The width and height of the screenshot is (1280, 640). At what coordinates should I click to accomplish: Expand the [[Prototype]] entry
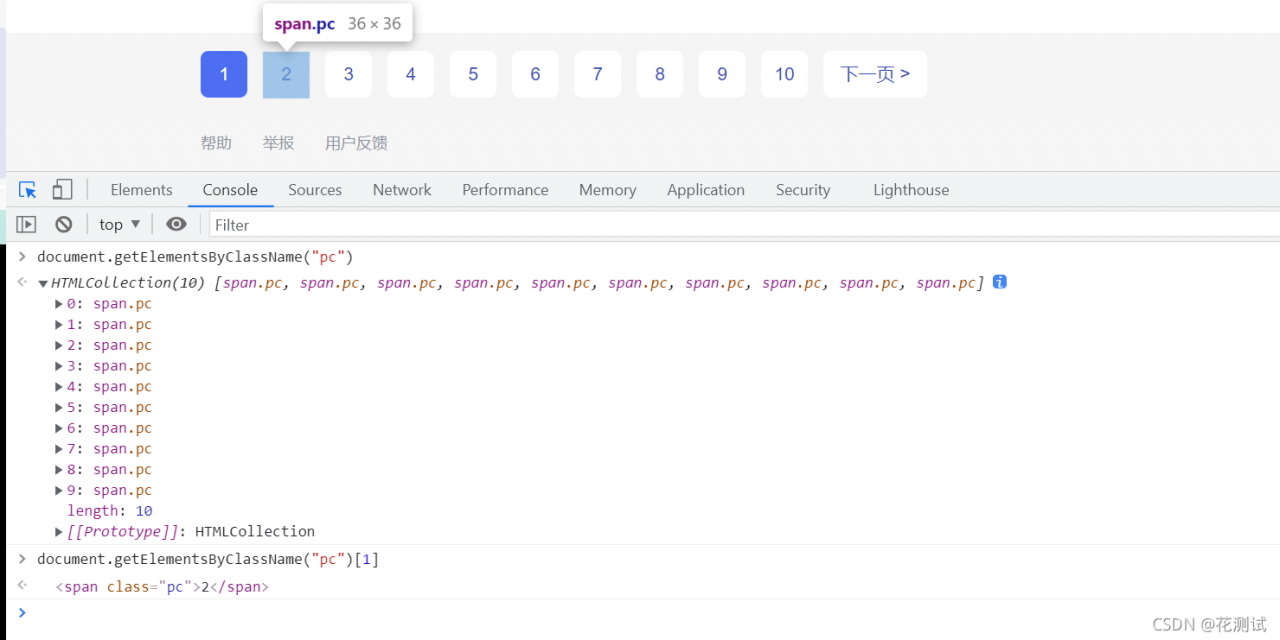coord(58,531)
